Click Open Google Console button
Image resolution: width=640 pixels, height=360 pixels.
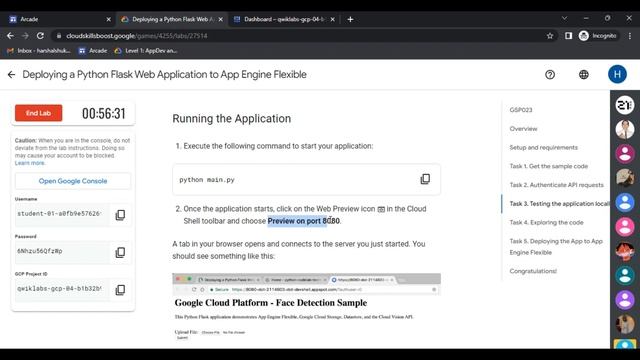point(73,181)
